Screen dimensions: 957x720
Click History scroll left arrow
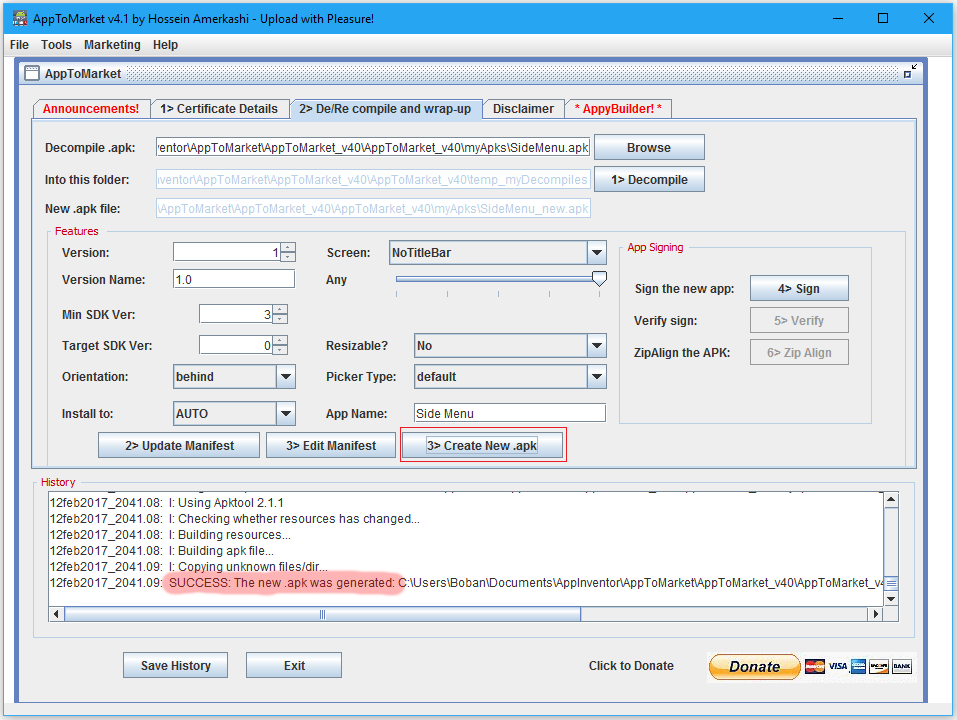pos(56,614)
